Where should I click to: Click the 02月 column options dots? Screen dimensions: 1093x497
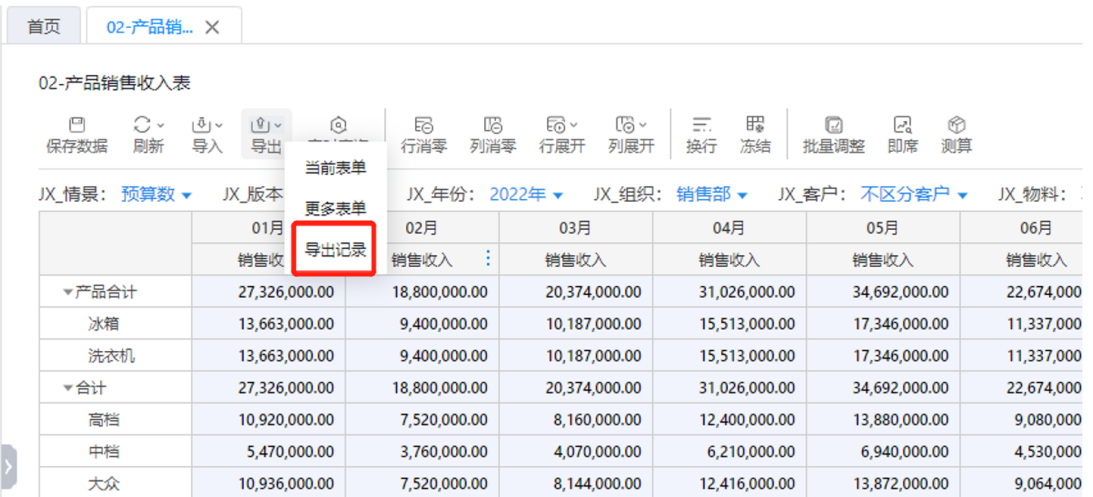pyautogui.click(x=488, y=259)
